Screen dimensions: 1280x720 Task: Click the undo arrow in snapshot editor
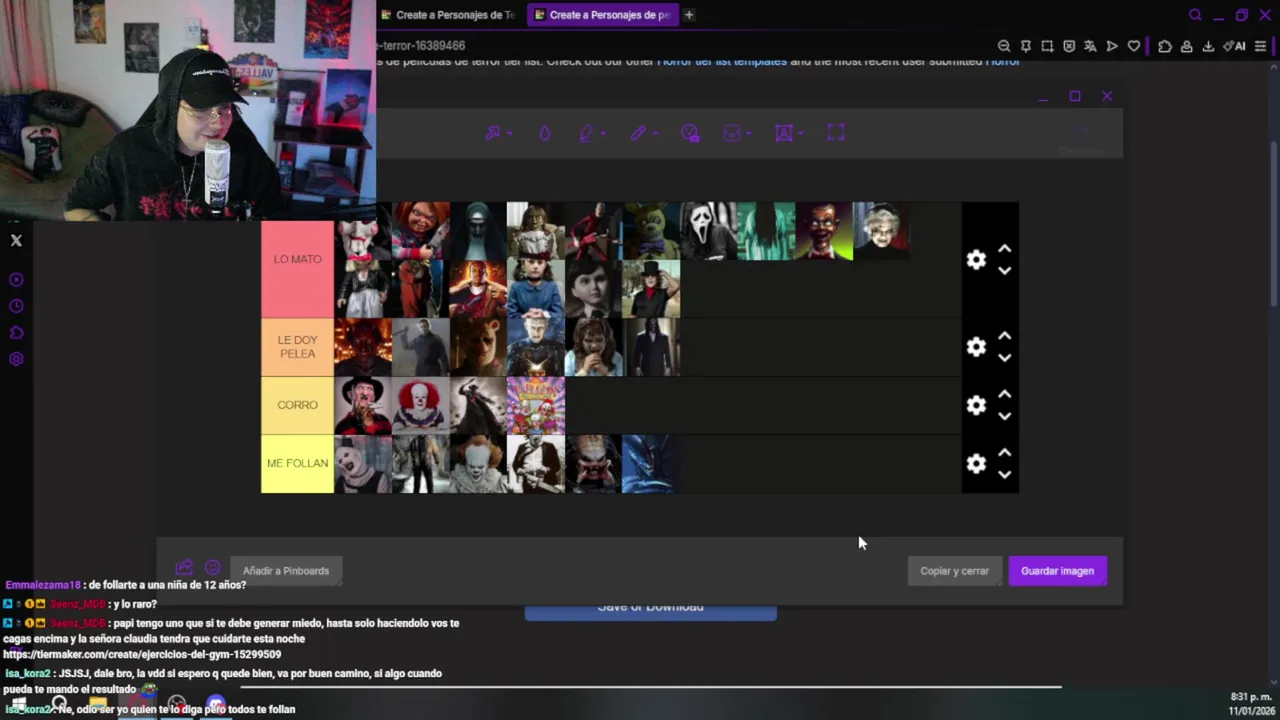pyautogui.click(x=1081, y=133)
